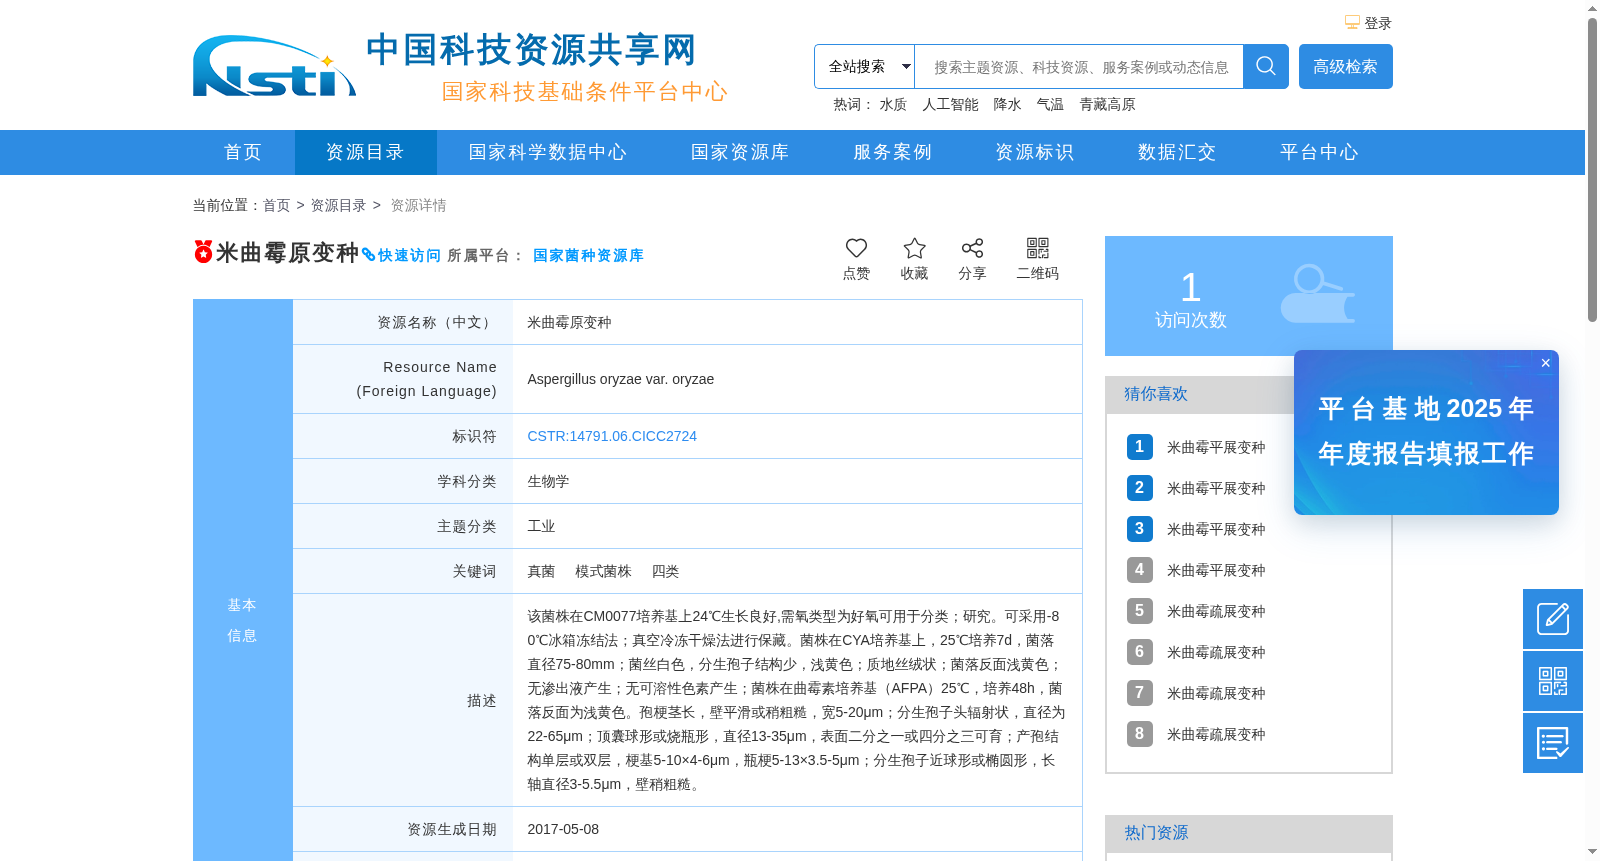Open 平台中心 navigation tab
The height and width of the screenshot is (861, 1600).
(1319, 152)
